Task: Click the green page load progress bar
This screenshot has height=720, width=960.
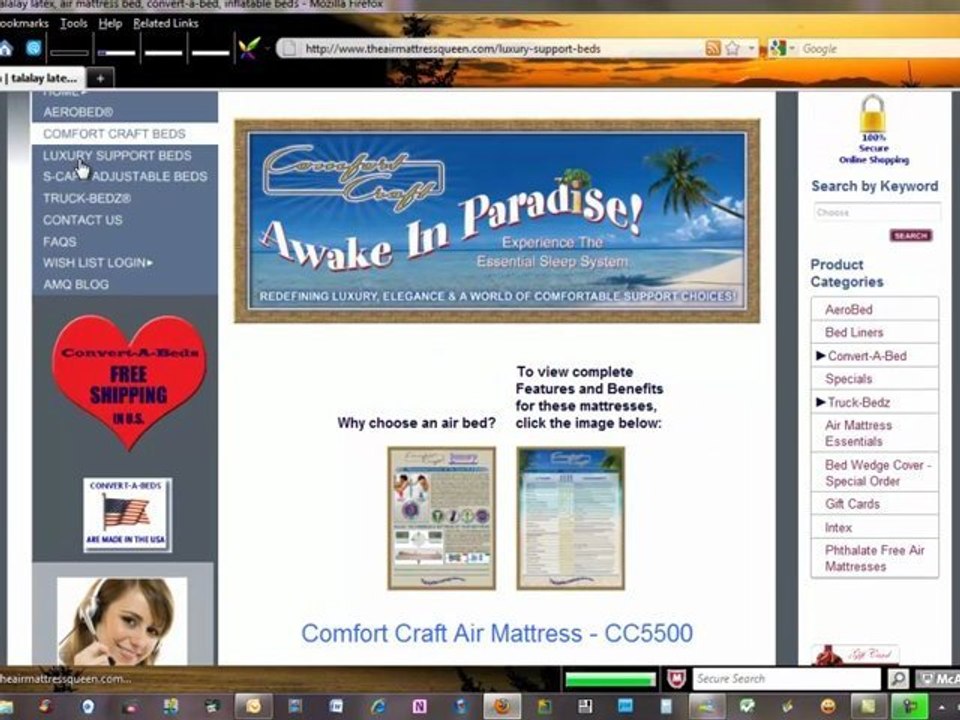Action: coord(610,679)
